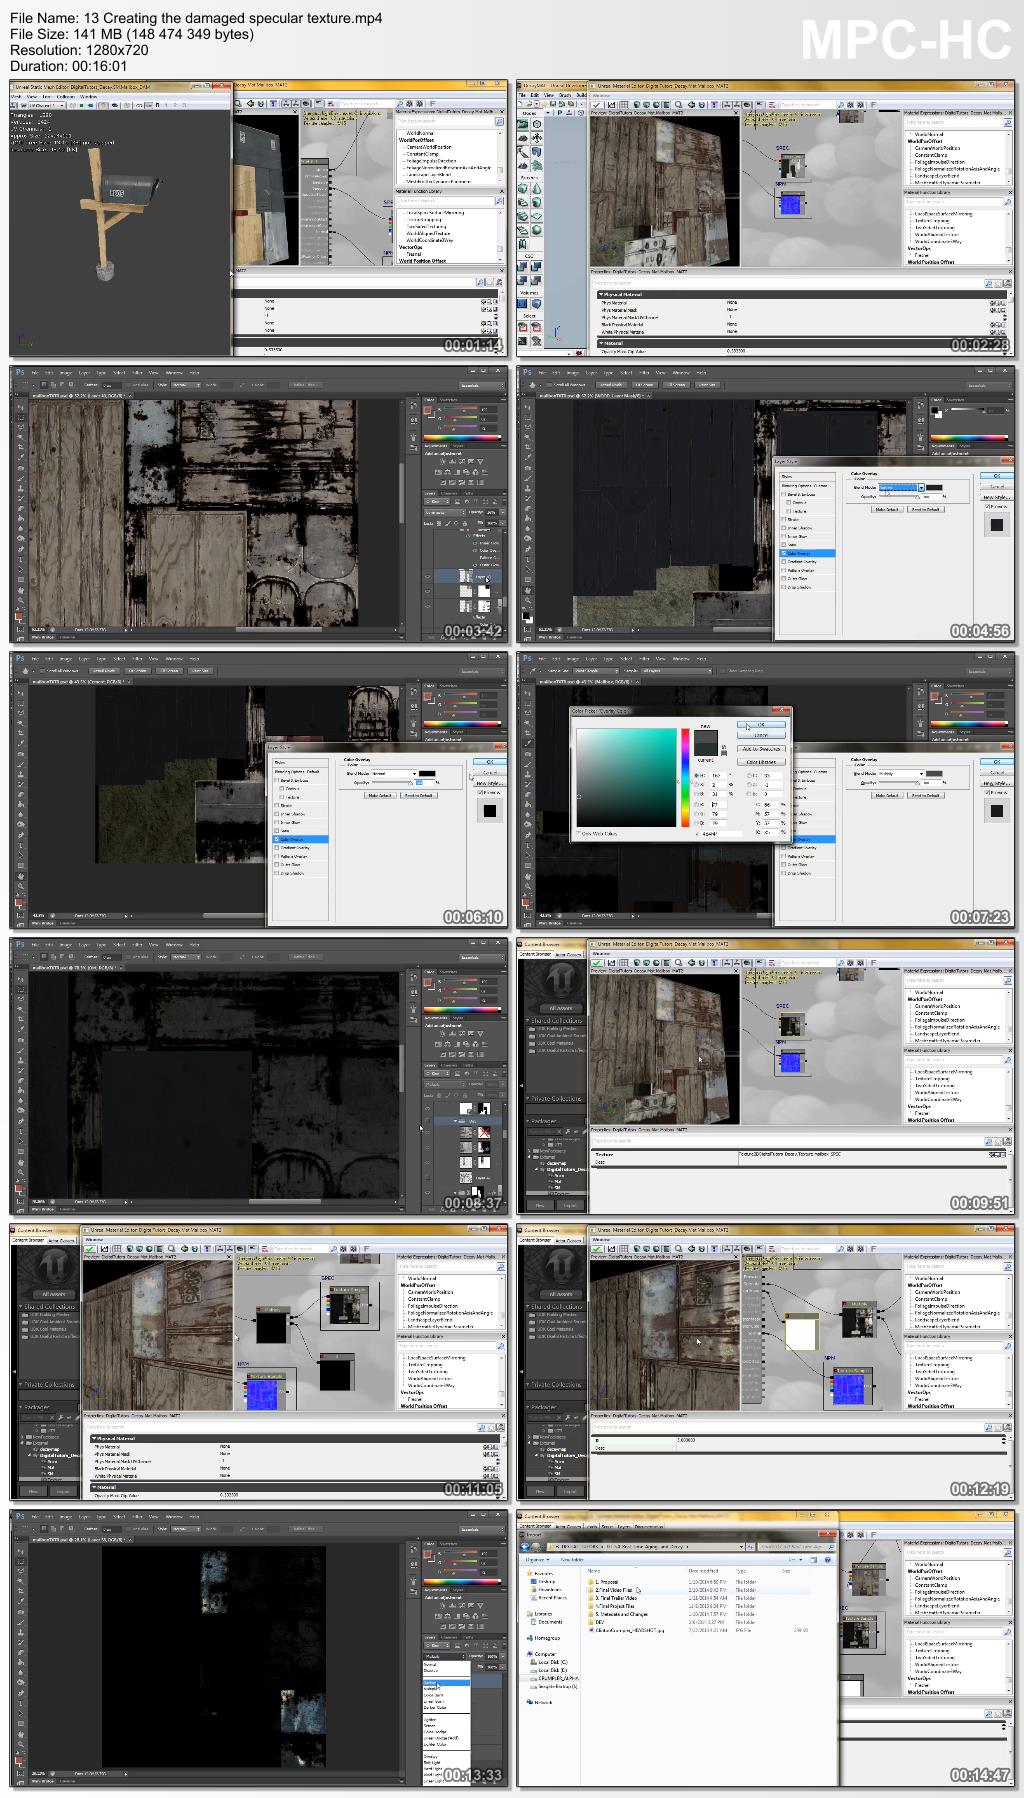
Task: Open the Organize dropdown in Import dialog
Action: 538,1559
